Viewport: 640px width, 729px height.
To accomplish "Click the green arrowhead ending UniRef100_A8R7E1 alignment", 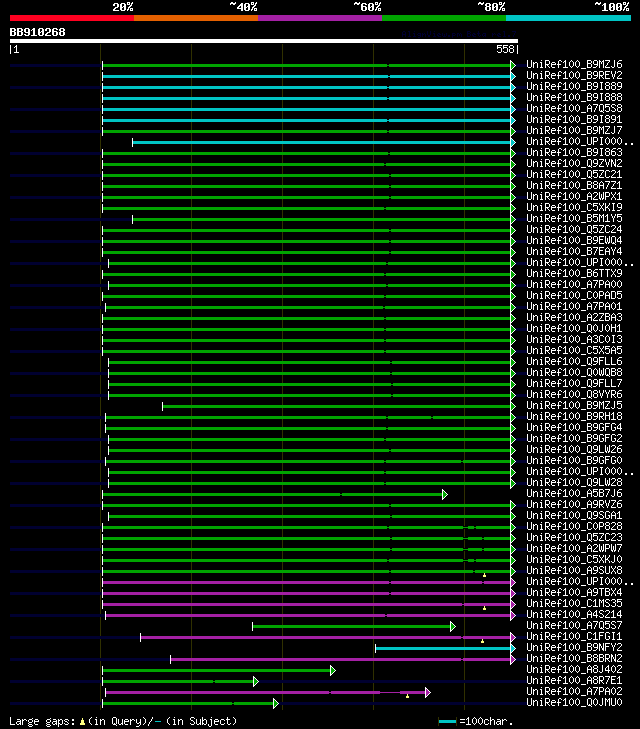I will point(256,682).
